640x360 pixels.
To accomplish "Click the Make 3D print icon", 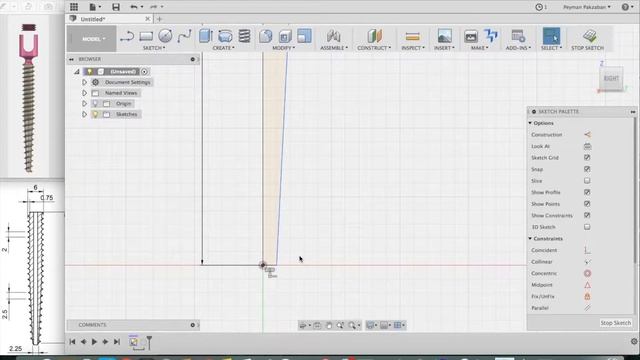I will click(x=471, y=36).
